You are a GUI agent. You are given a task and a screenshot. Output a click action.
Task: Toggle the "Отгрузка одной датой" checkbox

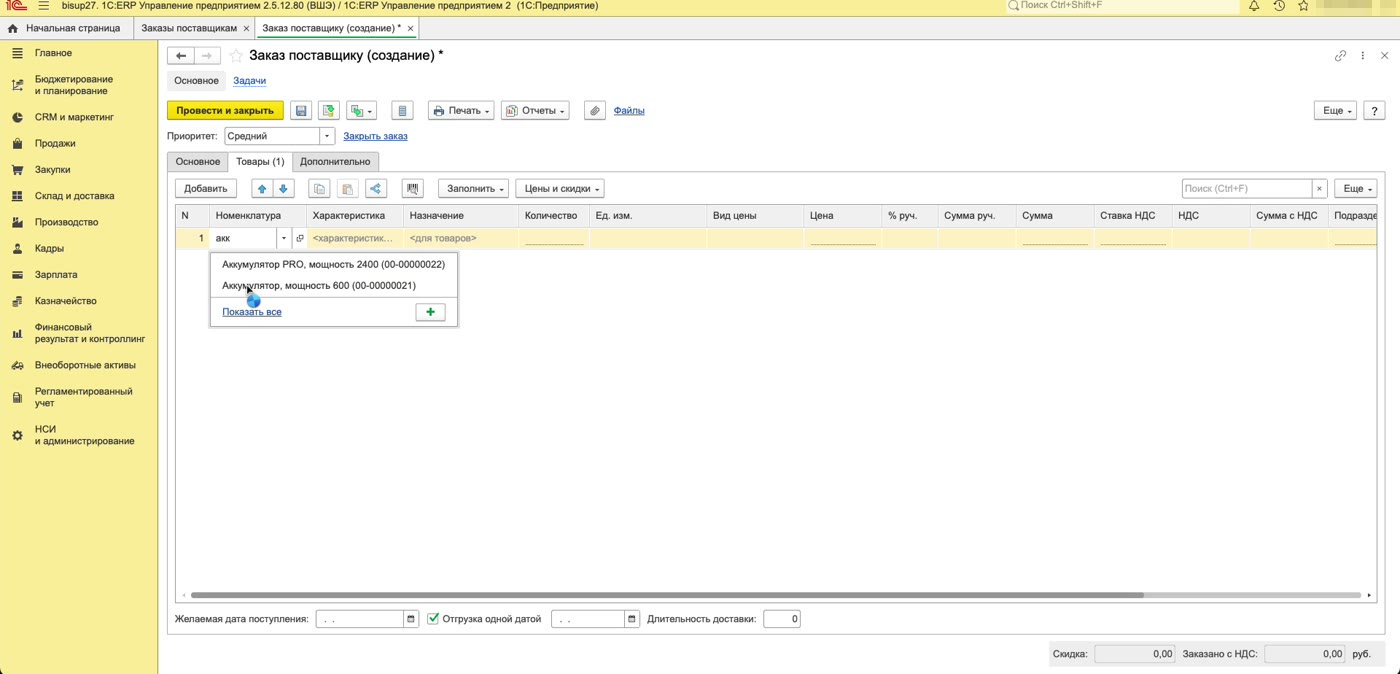click(433, 619)
